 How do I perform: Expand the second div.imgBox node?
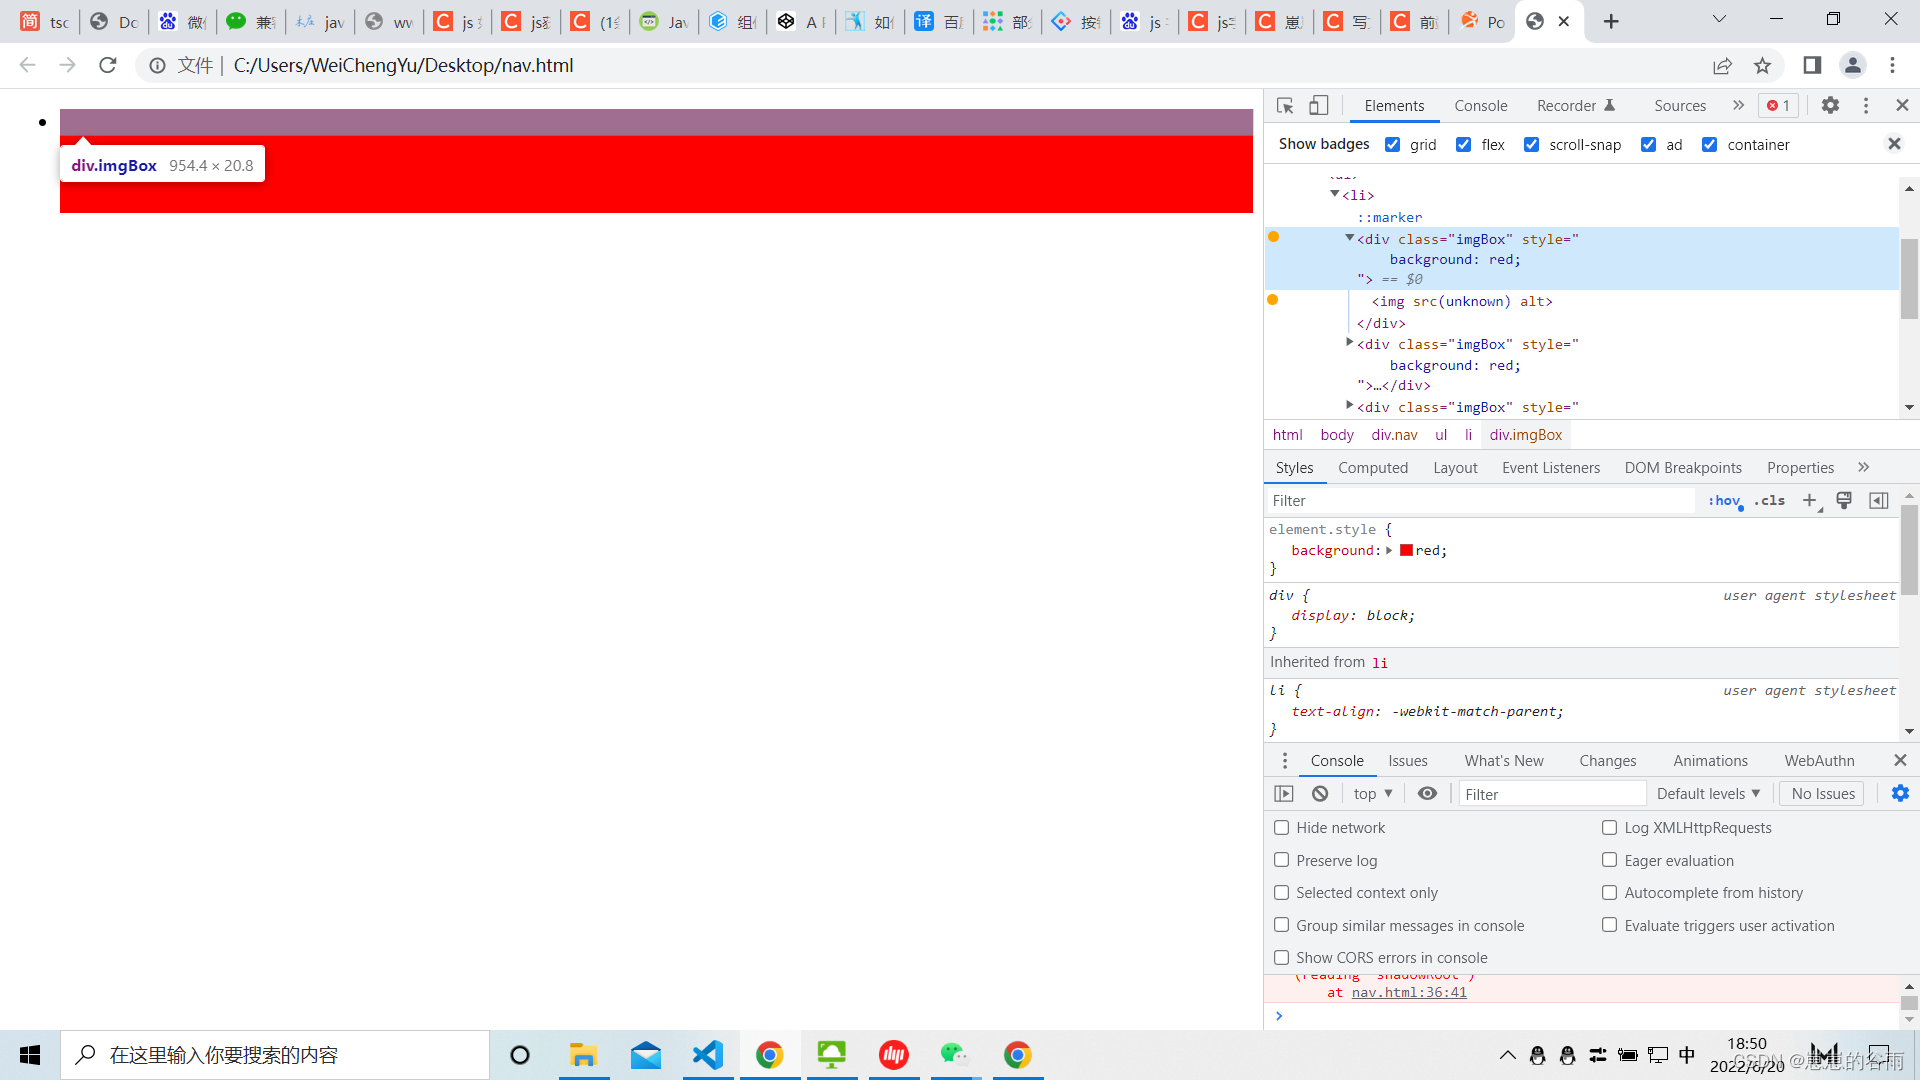point(1349,343)
